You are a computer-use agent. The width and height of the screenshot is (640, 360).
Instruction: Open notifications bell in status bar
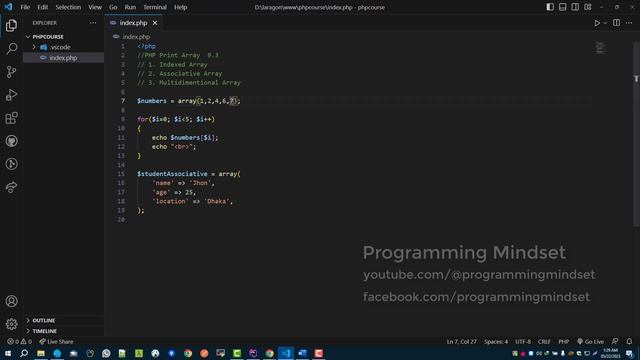click(629, 342)
